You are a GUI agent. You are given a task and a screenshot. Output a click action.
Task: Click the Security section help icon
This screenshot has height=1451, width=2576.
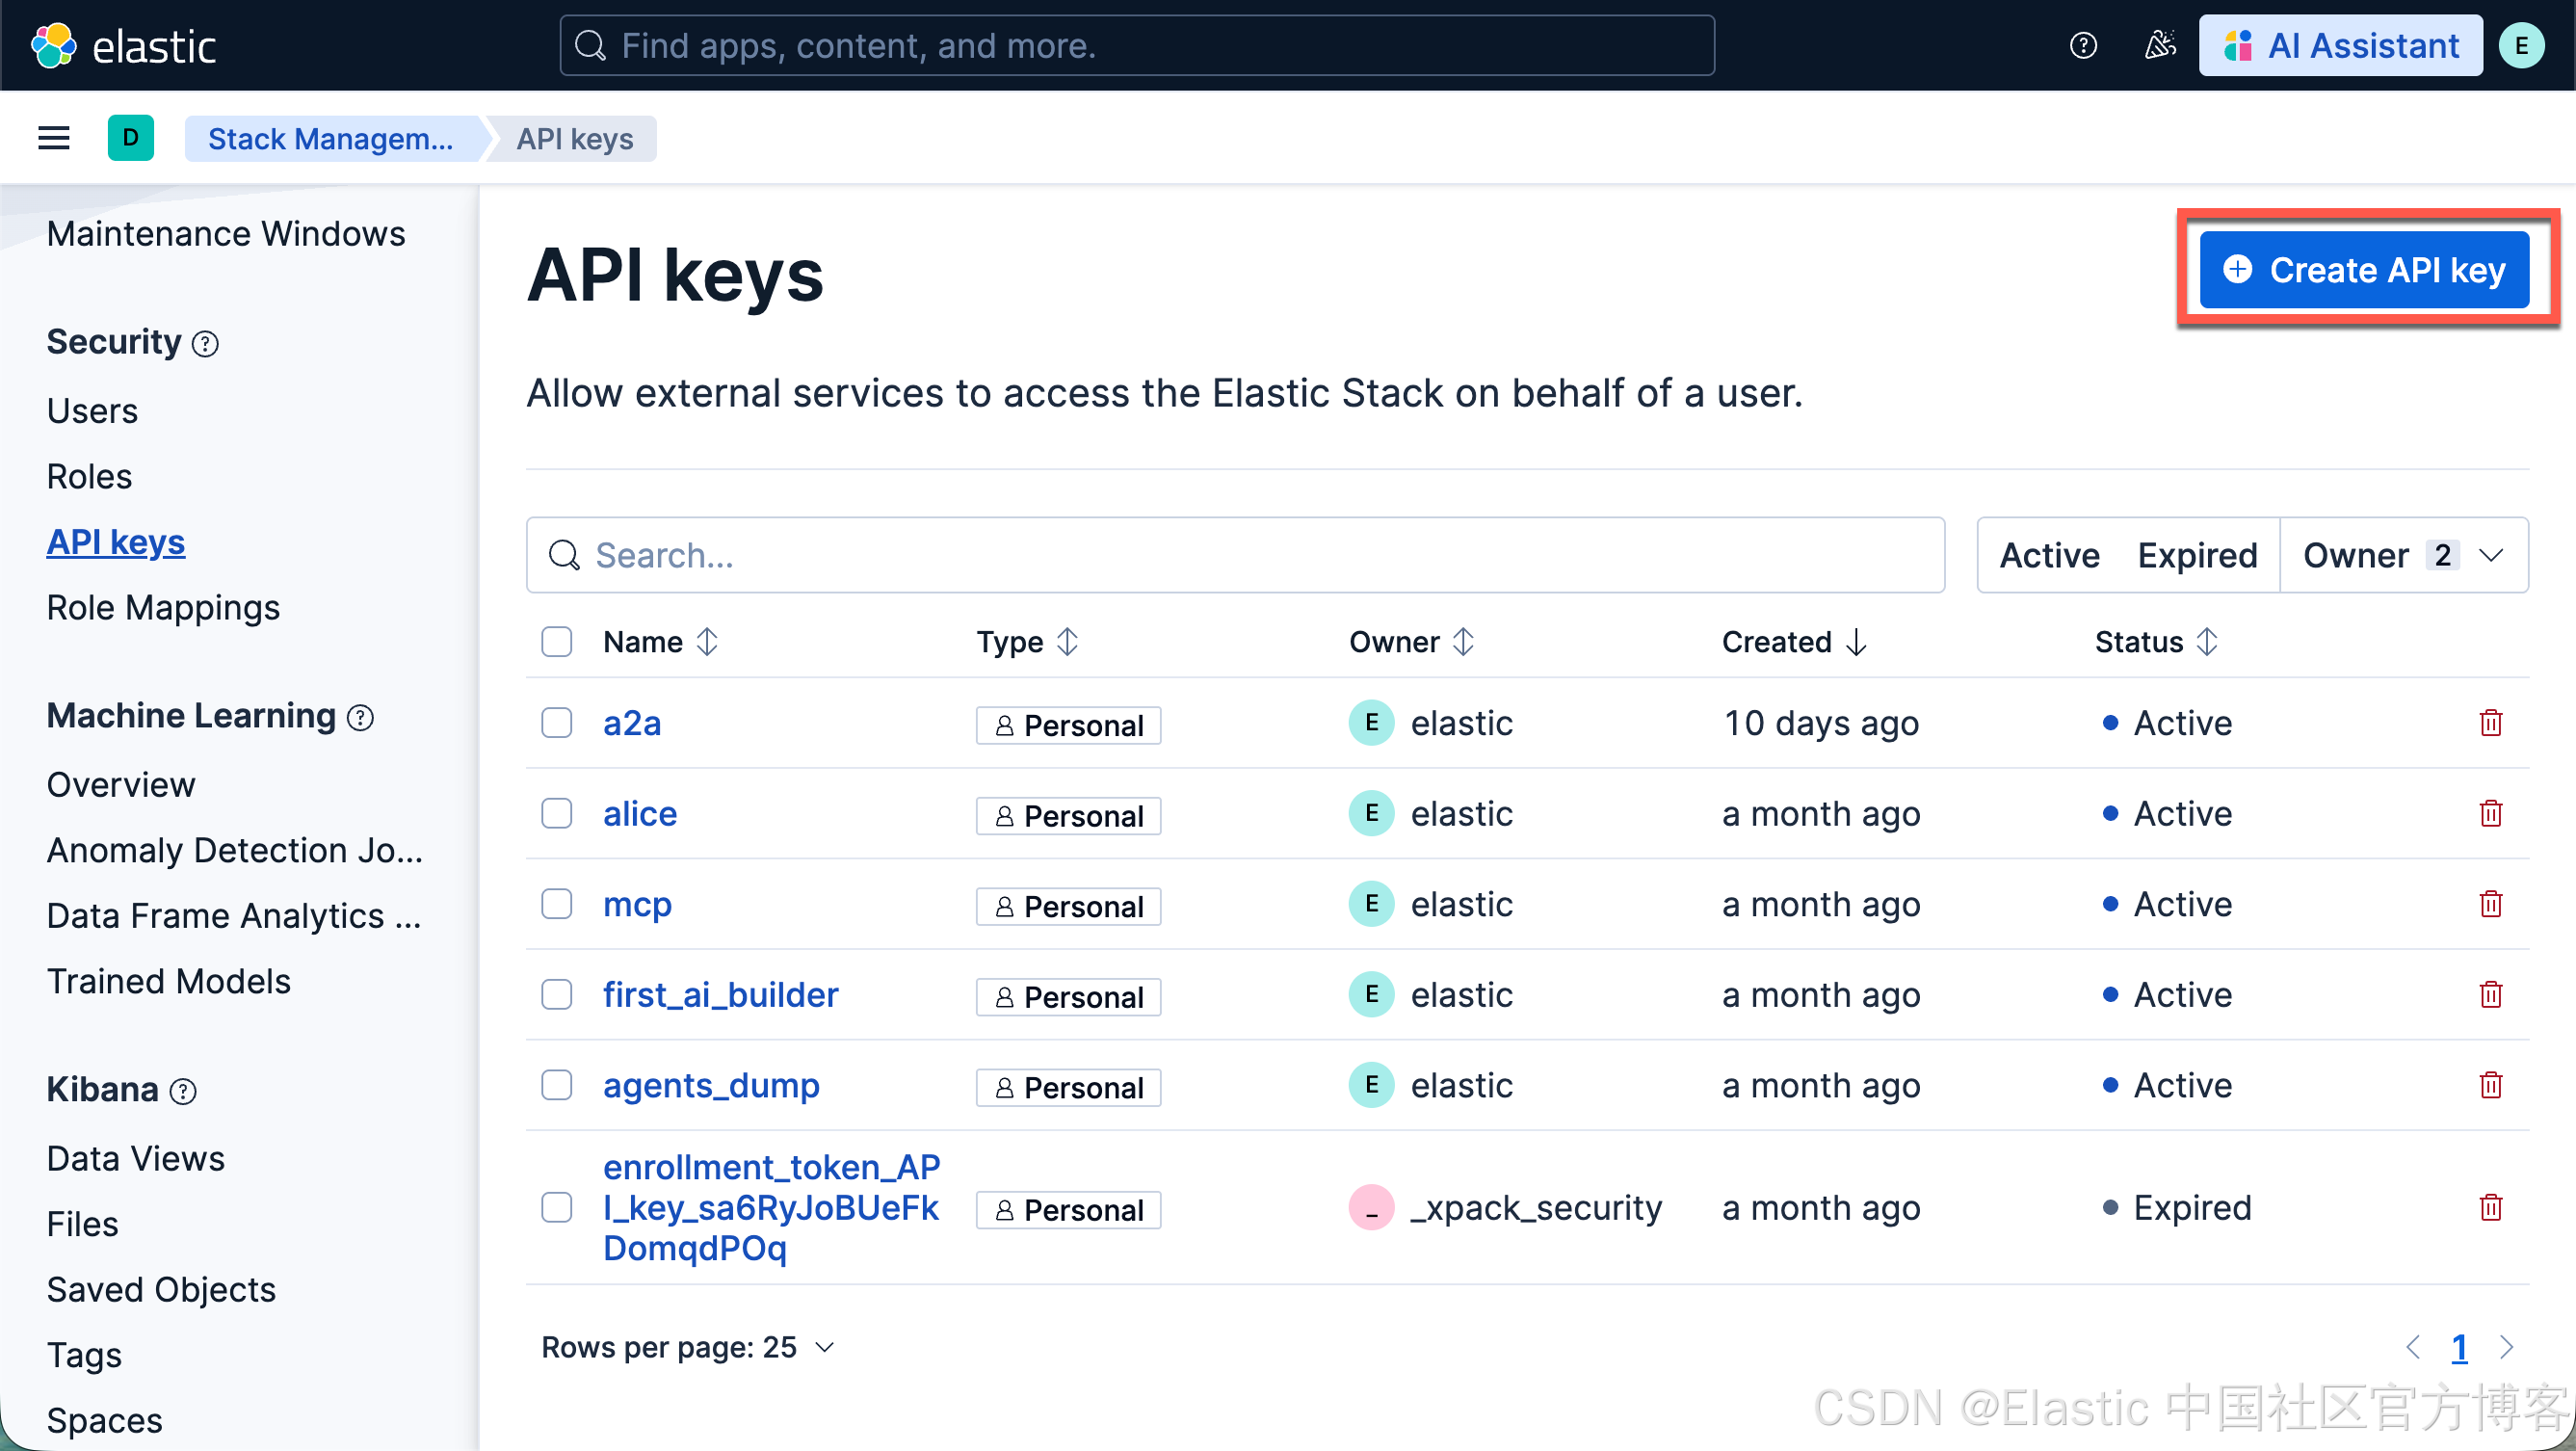tap(205, 344)
